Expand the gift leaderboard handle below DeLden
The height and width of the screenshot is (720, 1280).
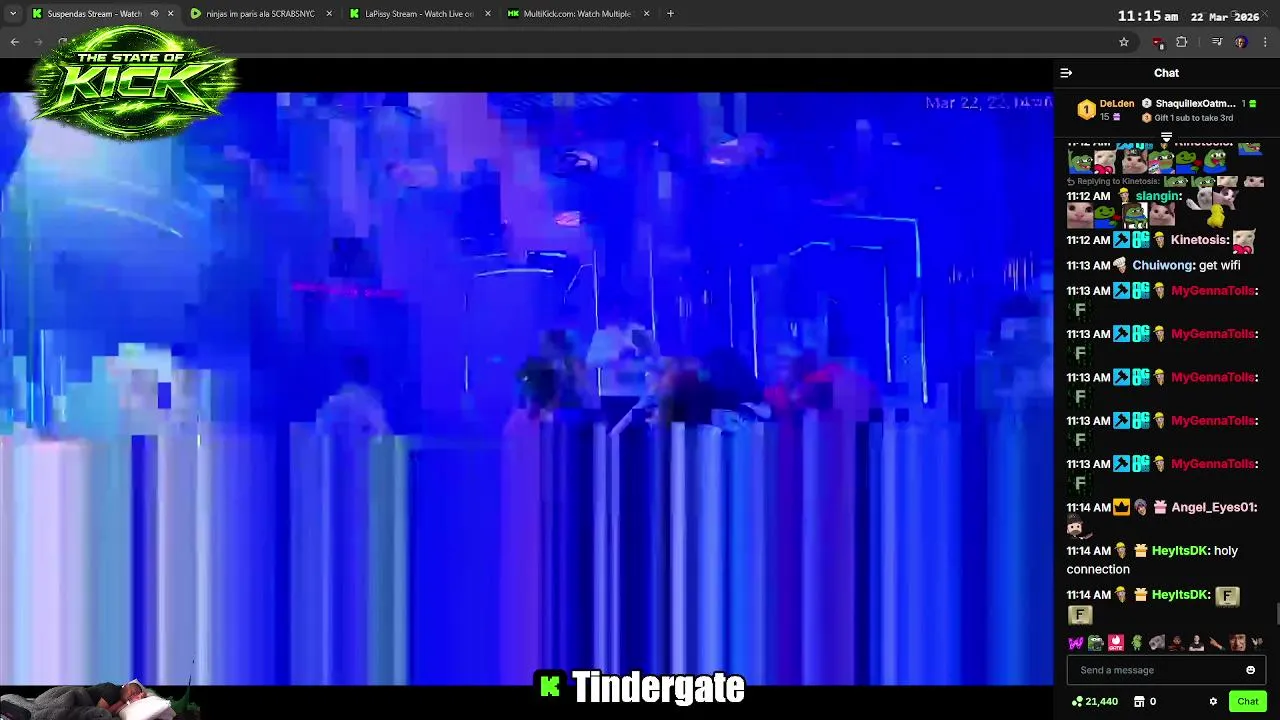[1166, 137]
